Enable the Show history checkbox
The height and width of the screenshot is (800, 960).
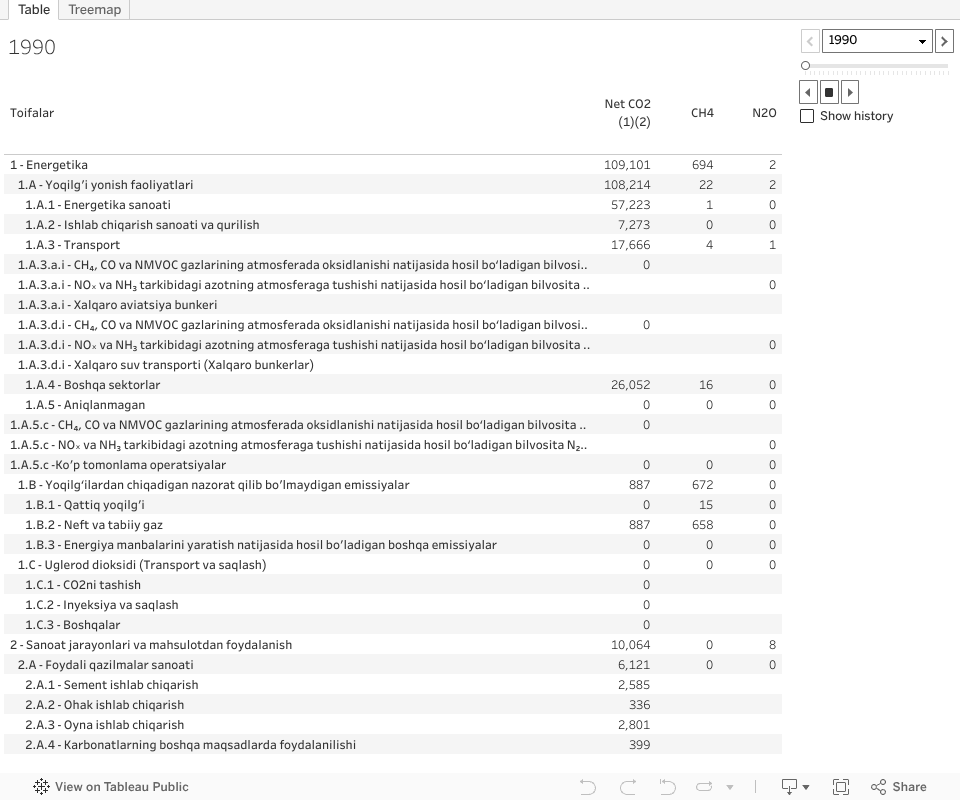coord(807,116)
